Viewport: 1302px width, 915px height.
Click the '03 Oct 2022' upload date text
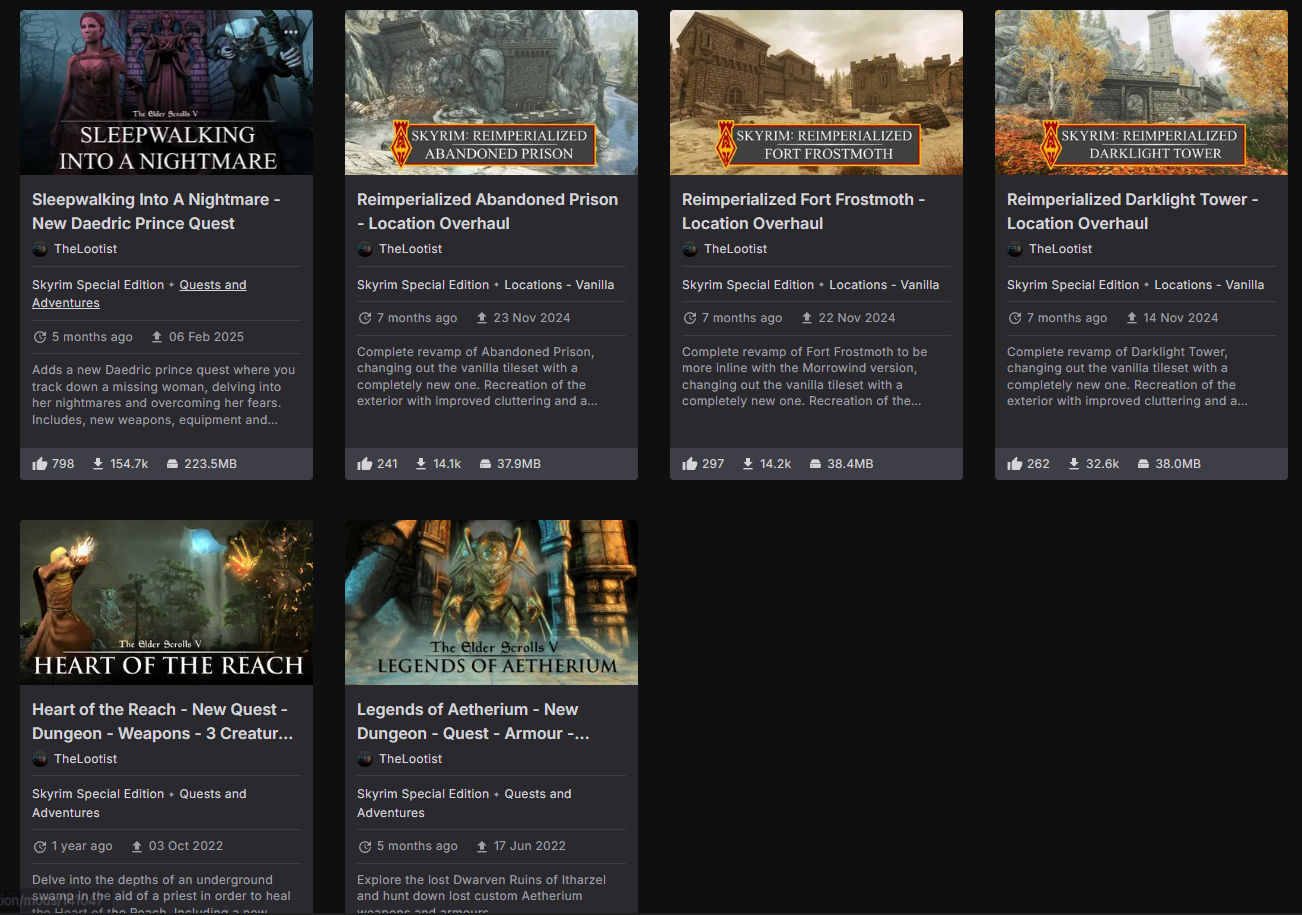pyautogui.click(x=186, y=846)
